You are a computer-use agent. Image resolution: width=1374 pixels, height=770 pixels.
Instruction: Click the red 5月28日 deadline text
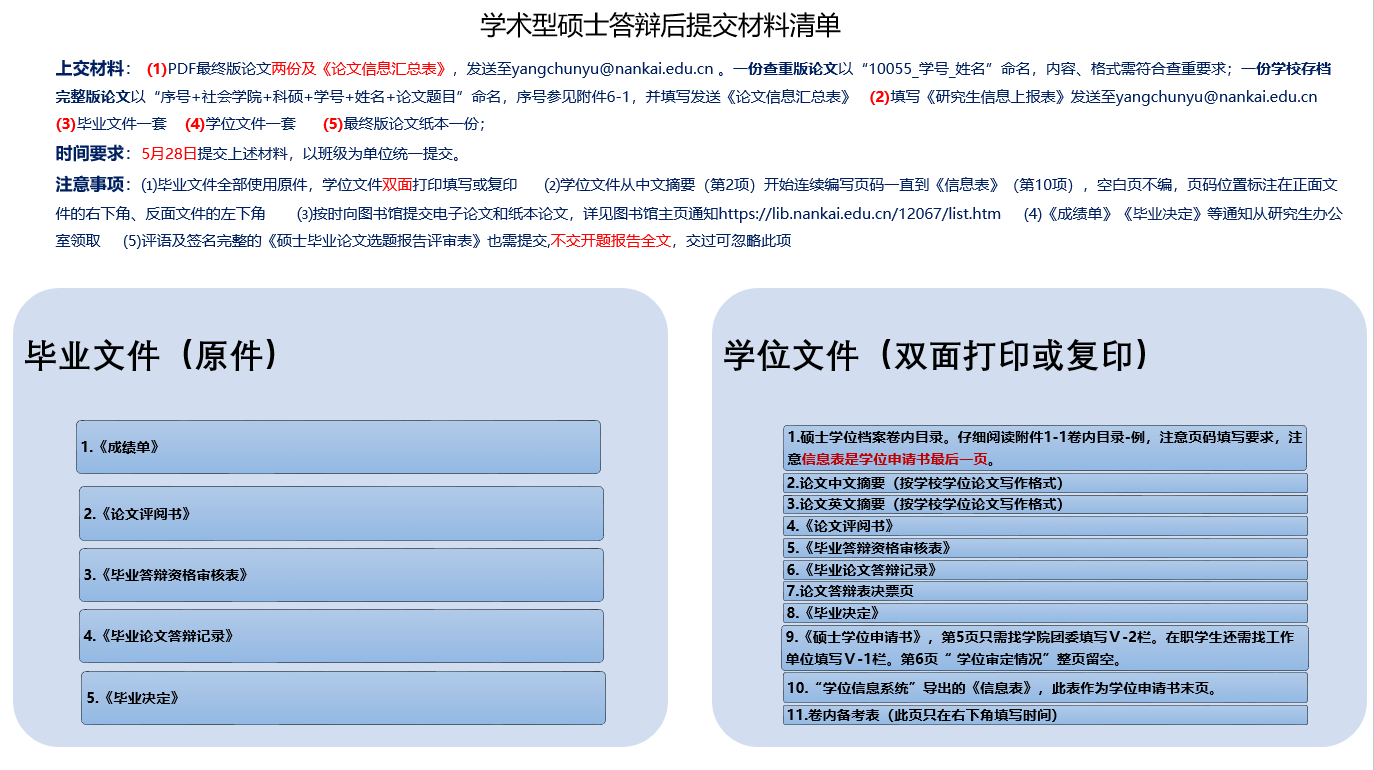pos(169,154)
